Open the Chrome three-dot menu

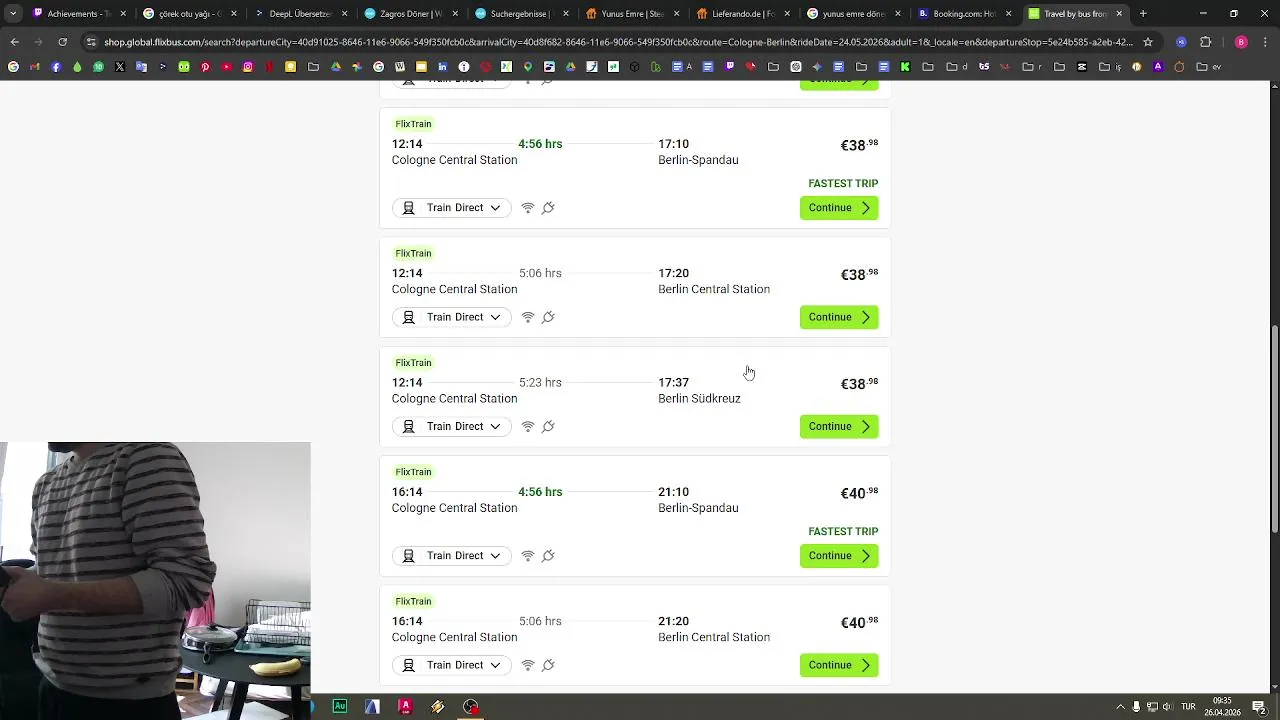tap(1264, 42)
